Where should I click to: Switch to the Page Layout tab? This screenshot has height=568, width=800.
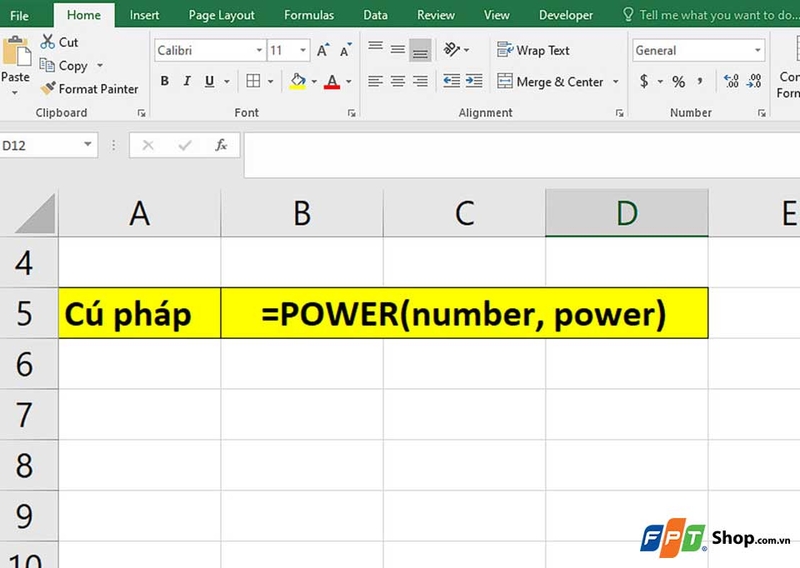pos(221,15)
